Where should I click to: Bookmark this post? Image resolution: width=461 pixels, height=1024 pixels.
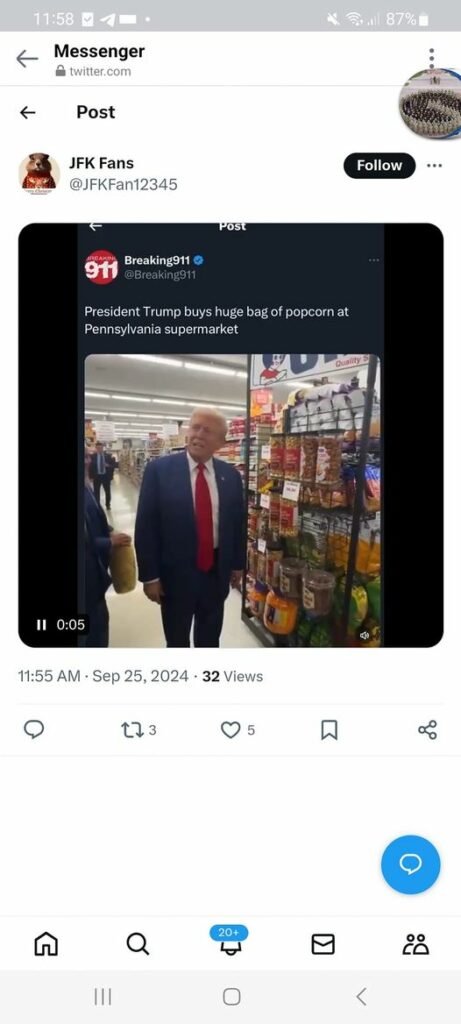329,729
